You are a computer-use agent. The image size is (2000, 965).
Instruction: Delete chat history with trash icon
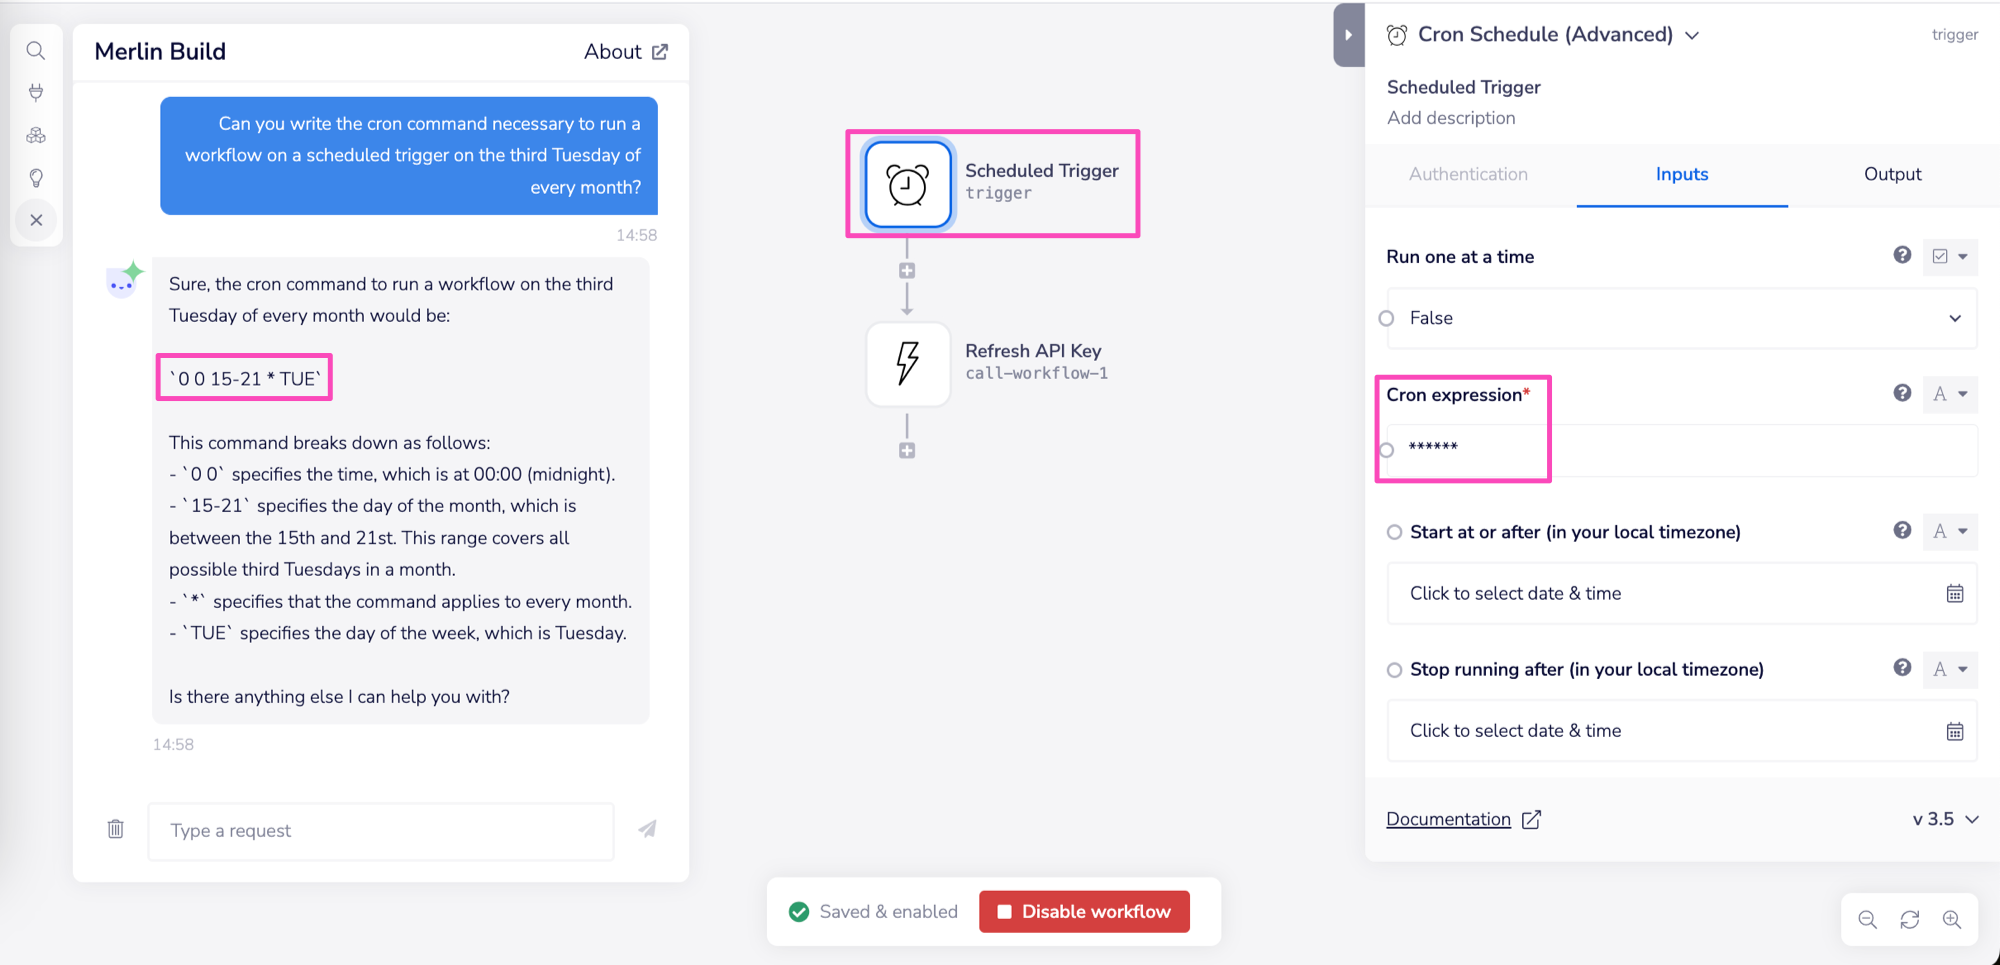116,829
